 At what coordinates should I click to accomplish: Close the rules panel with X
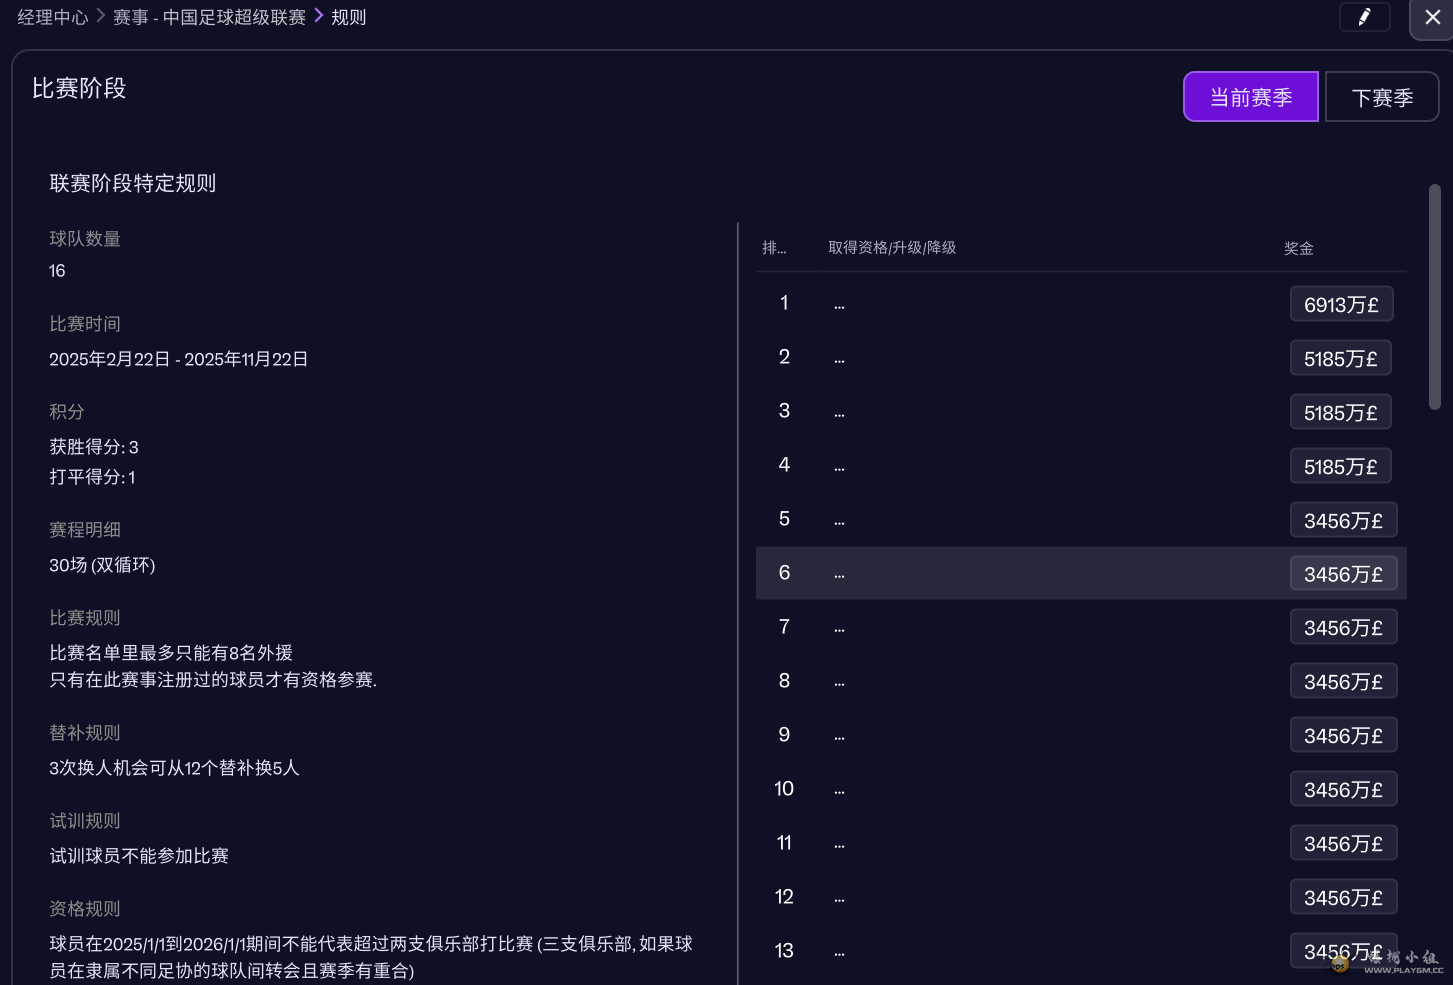point(1432,18)
